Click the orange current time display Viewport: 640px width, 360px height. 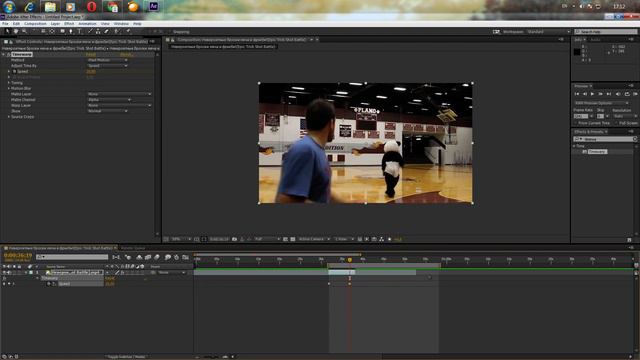18,256
